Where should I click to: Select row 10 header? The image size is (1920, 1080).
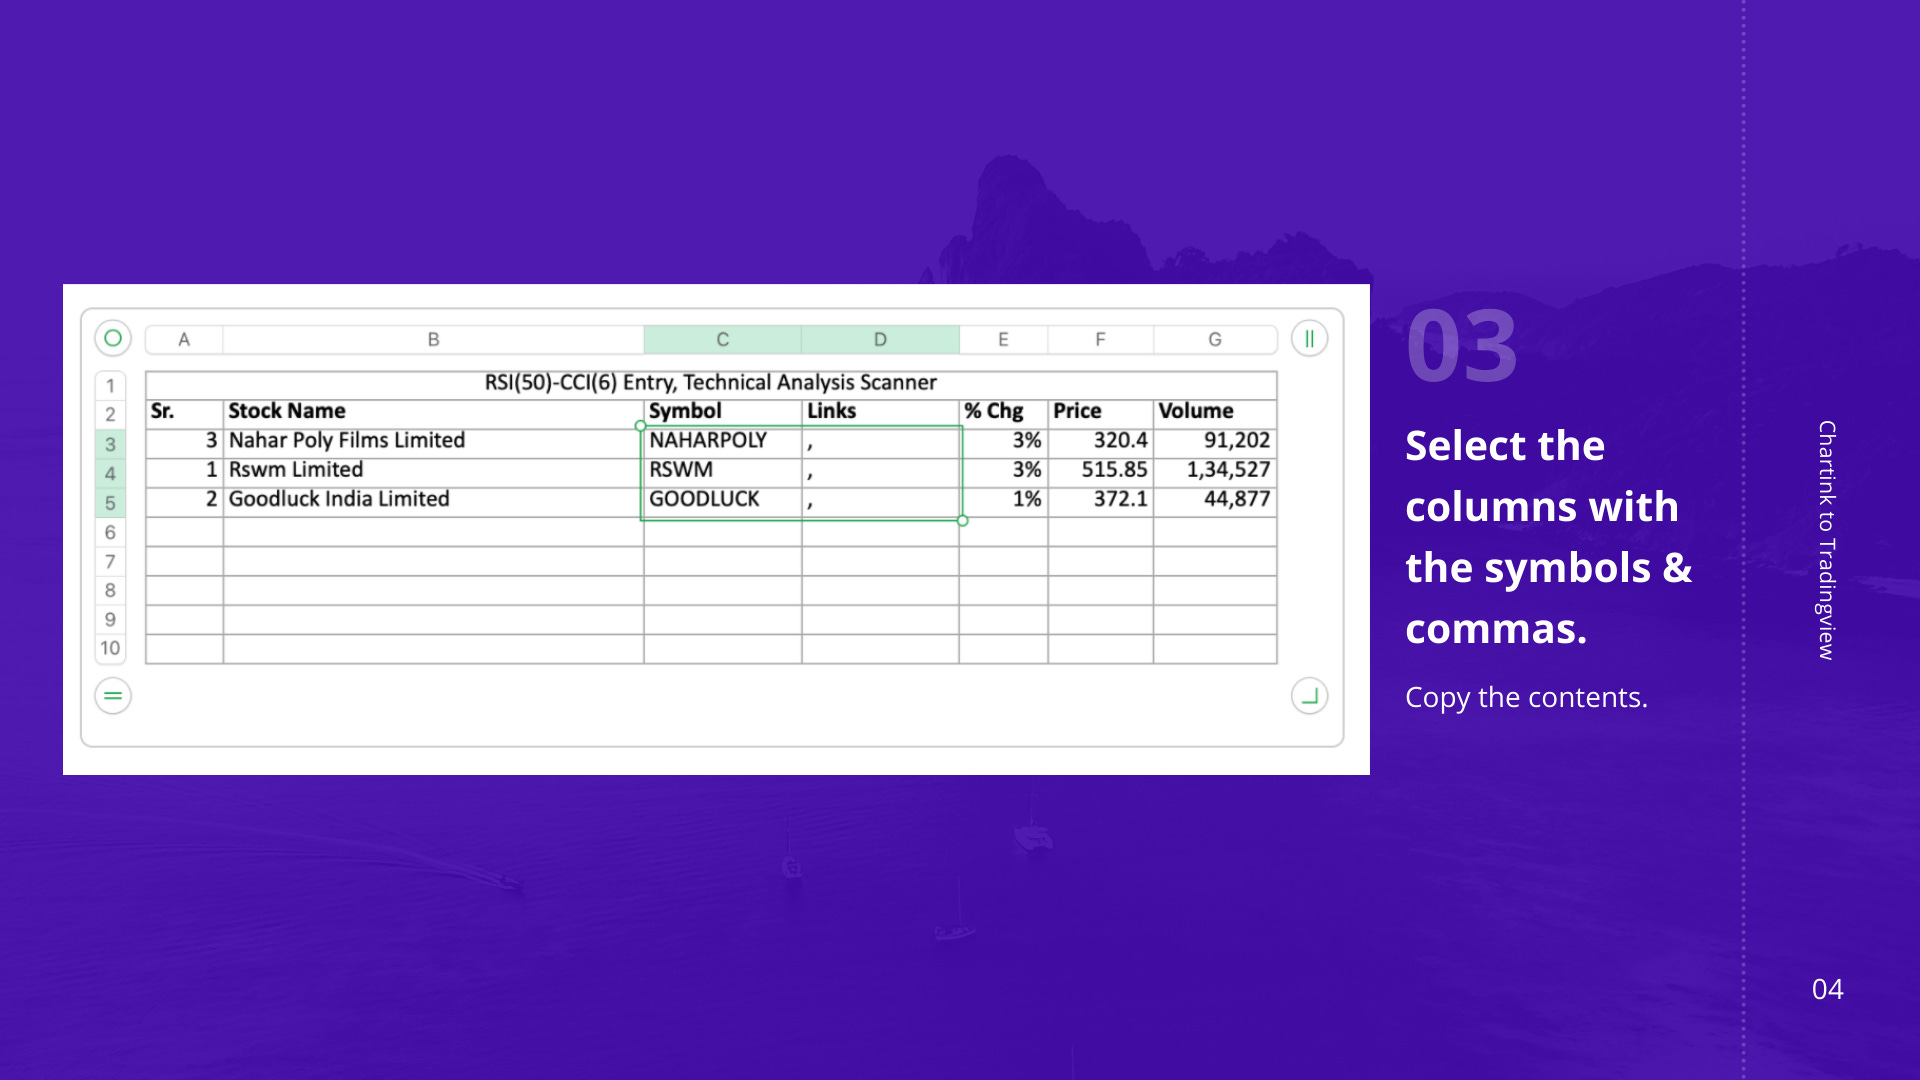tap(110, 648)
